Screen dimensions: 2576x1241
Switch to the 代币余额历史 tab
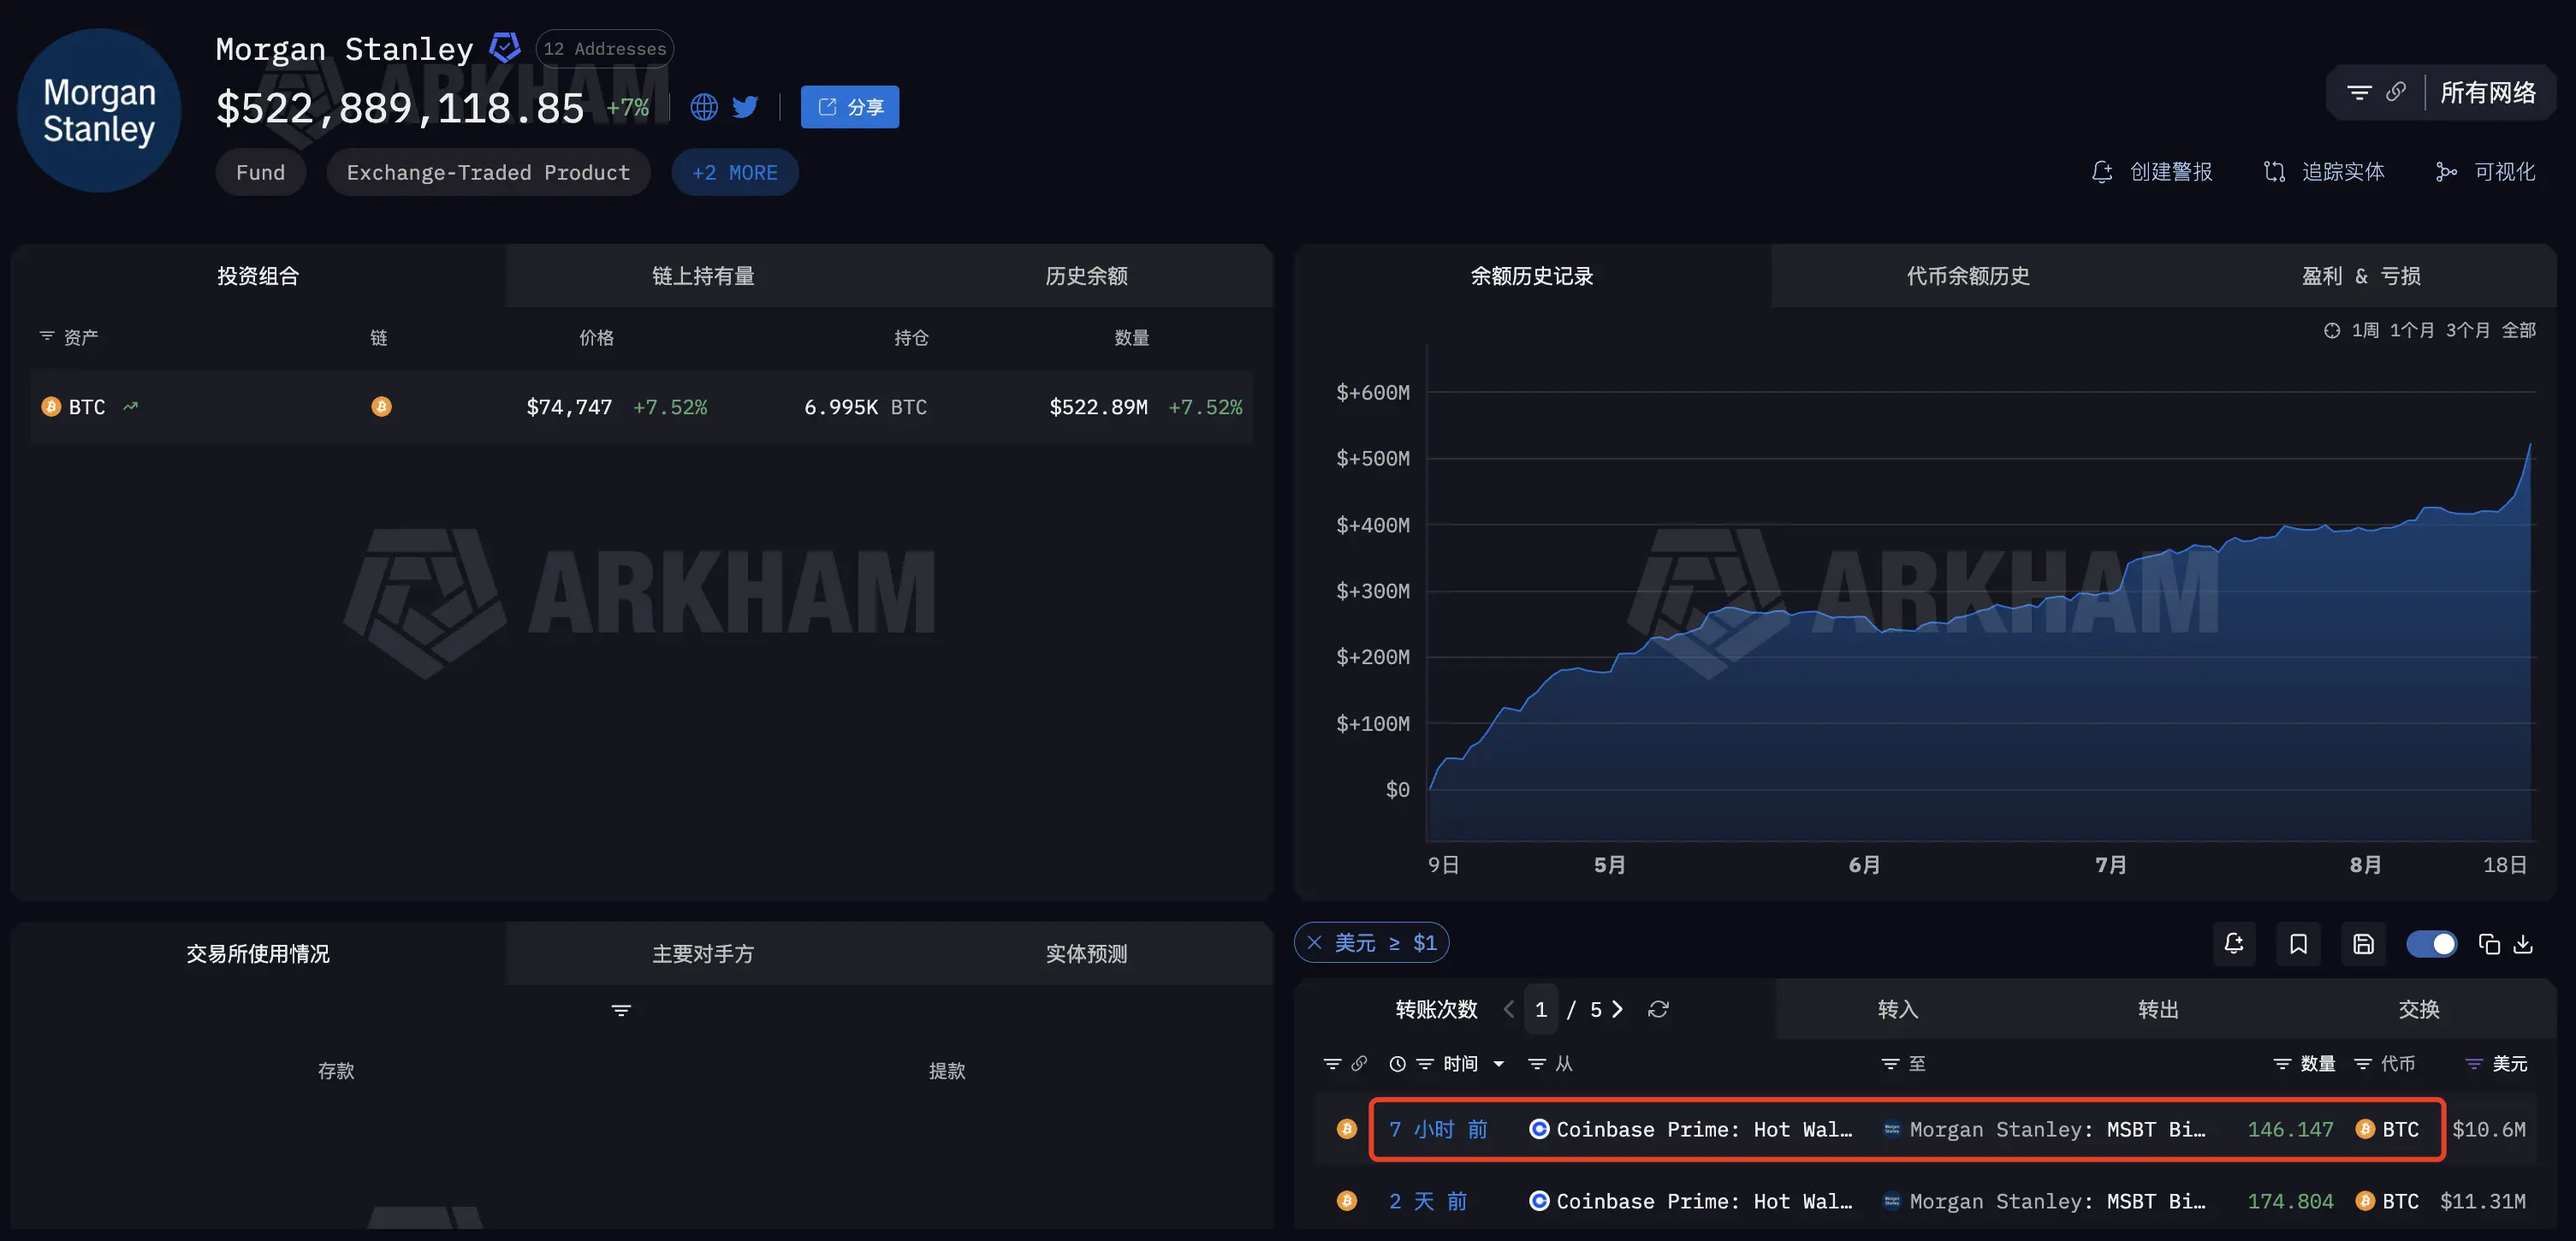point(1968,276)
